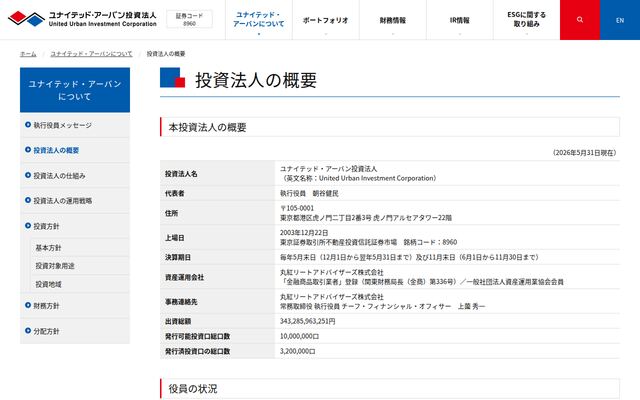640x400 pixels.
Task: Click the 決算期日 row label
Action: 178,257
